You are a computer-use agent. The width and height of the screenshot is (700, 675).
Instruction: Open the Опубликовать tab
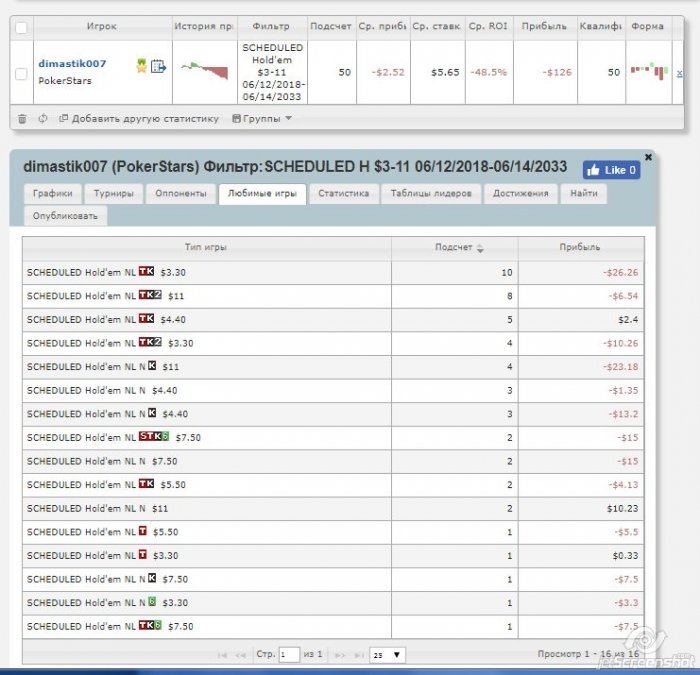tap(65, 216)
